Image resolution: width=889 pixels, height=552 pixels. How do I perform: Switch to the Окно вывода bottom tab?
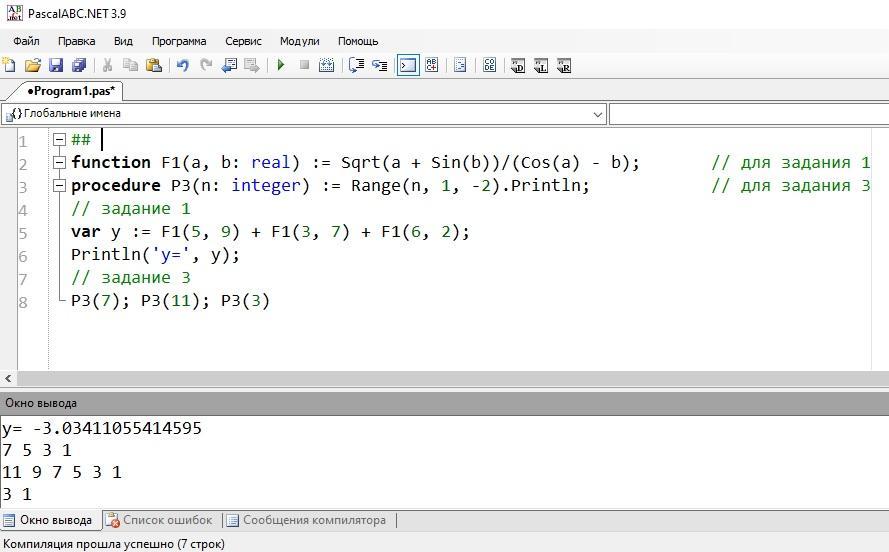(x=51, y=520)
